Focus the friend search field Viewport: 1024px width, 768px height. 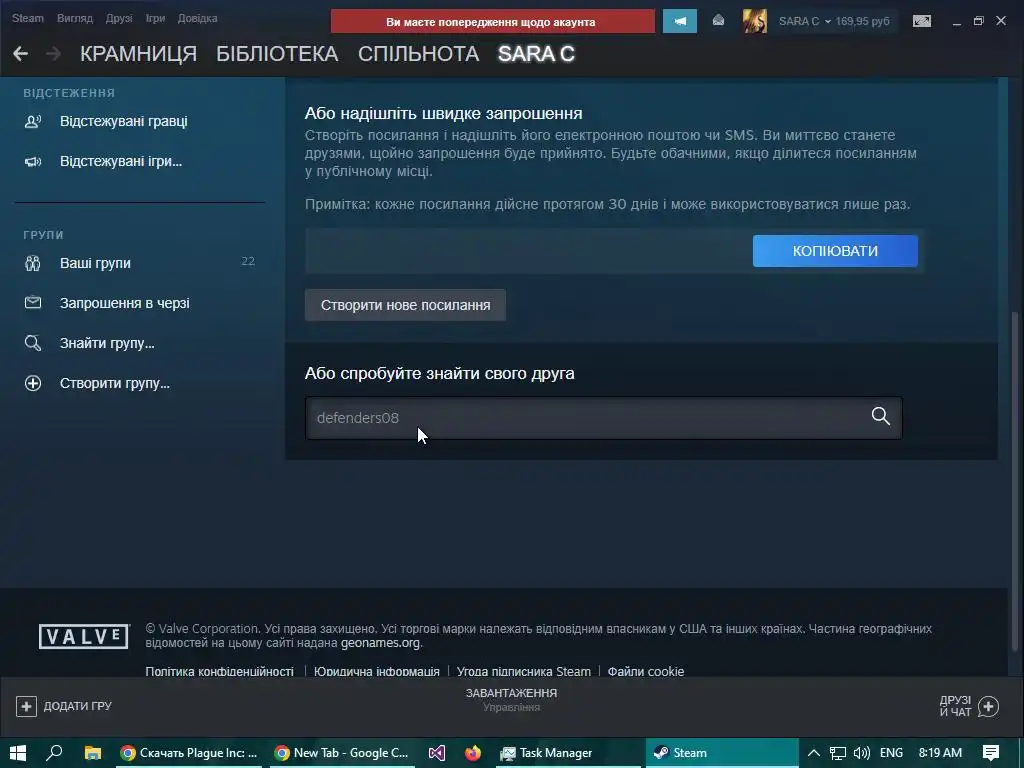[x=603, y=418]
